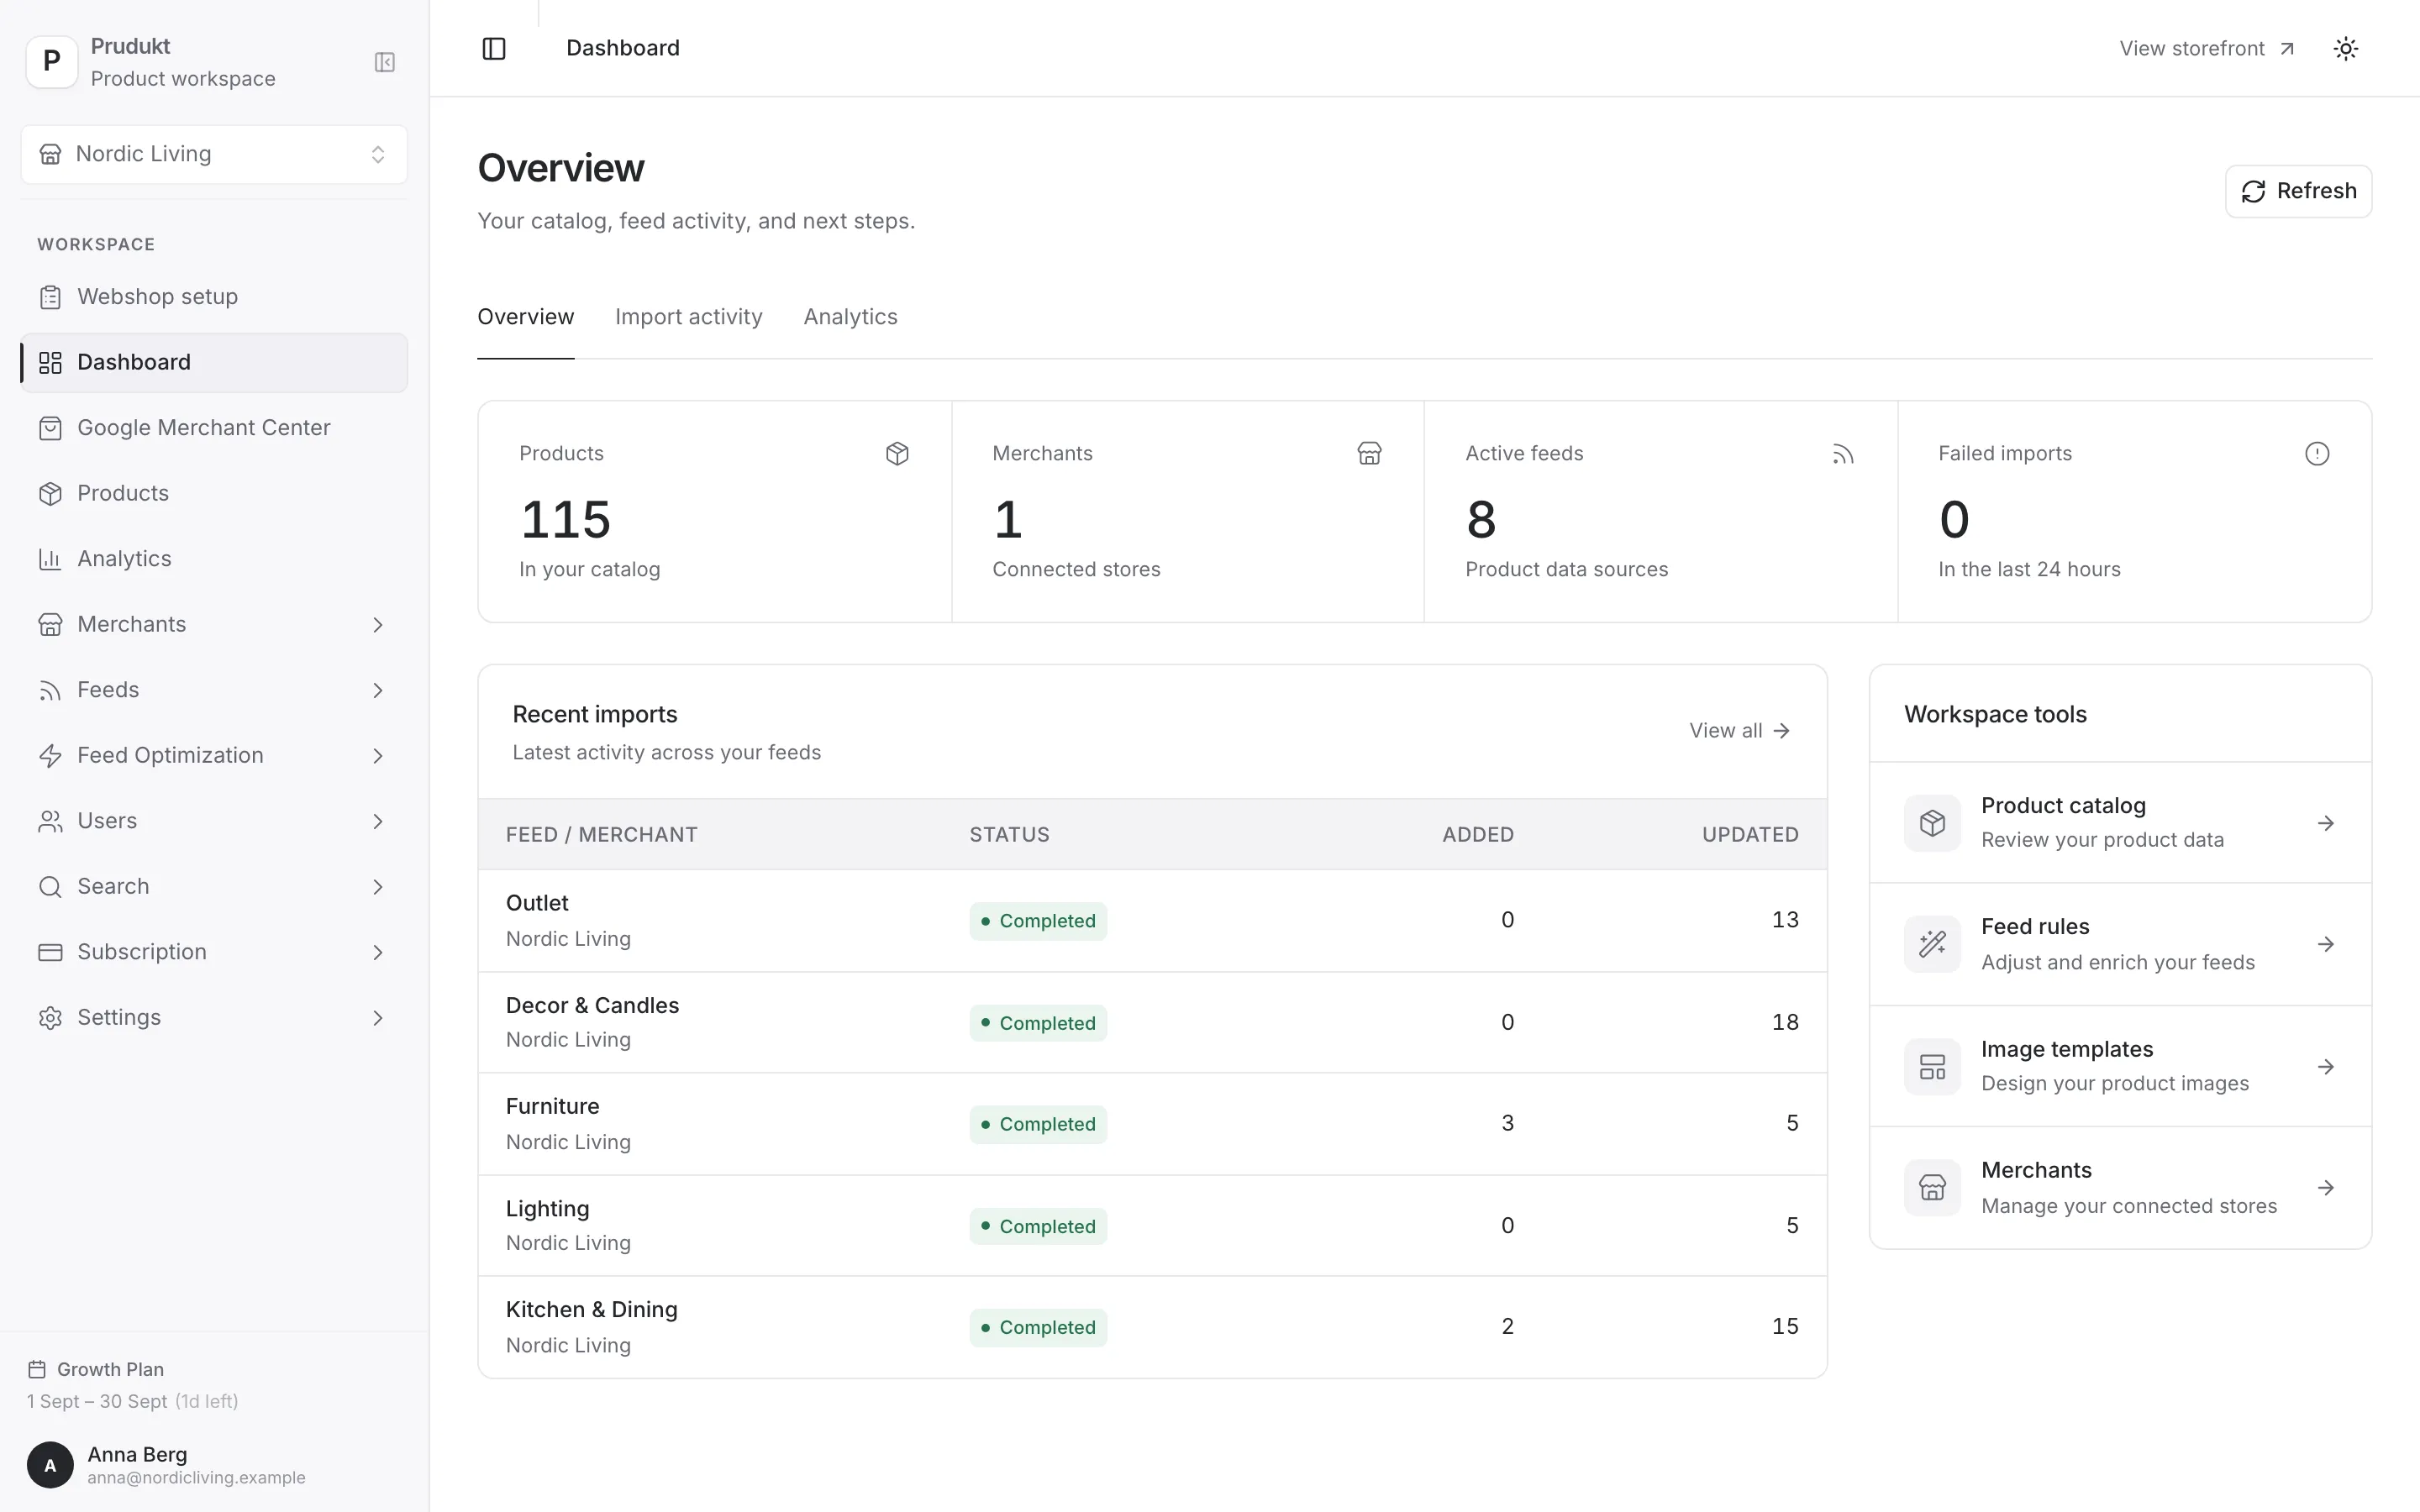The width and height of the screenshot is (2420, 1512).
Task: Click the Products card box icon
Action: point(897,454)
